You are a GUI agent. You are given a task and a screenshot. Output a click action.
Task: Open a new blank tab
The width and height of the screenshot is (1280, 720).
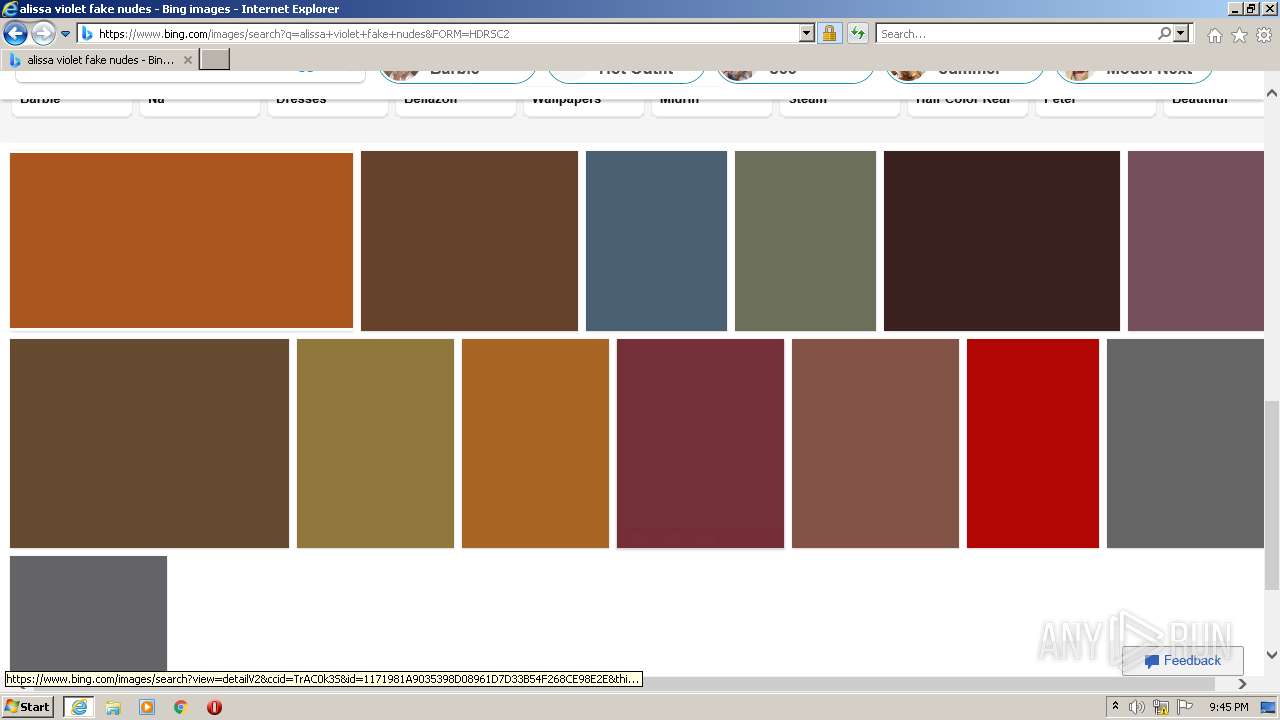coord(215,60)
